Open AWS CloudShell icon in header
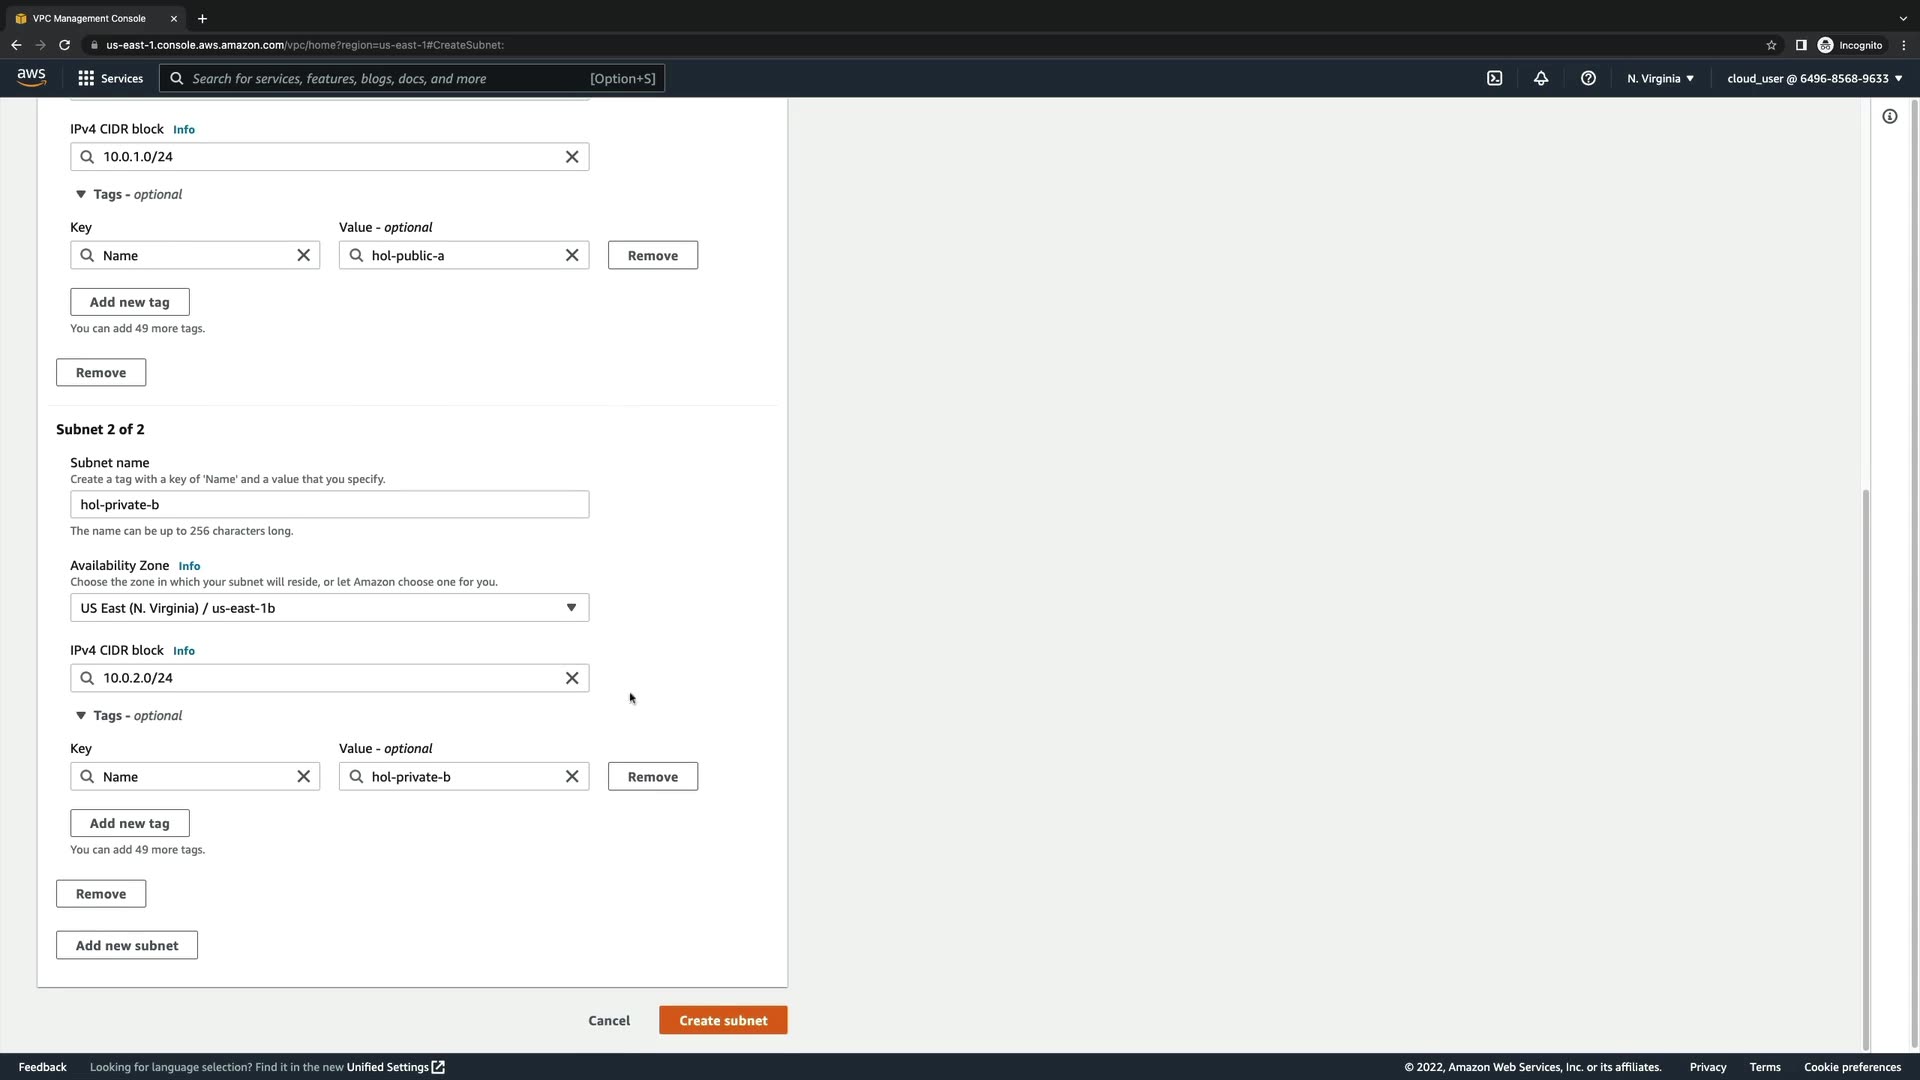This screenshot has width=1920, height=1080. [1494, 78]
